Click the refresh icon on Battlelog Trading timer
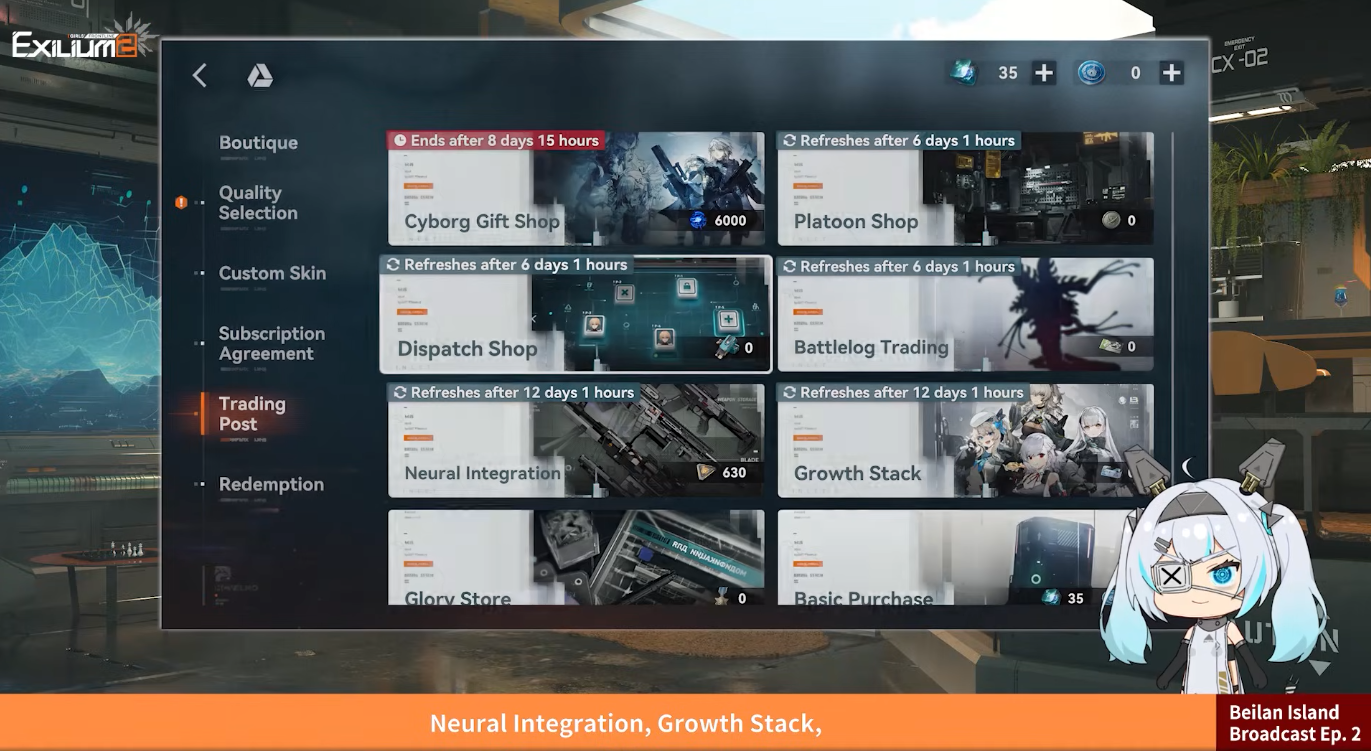This screenshot has height=751, width=1371. point(790,267)
